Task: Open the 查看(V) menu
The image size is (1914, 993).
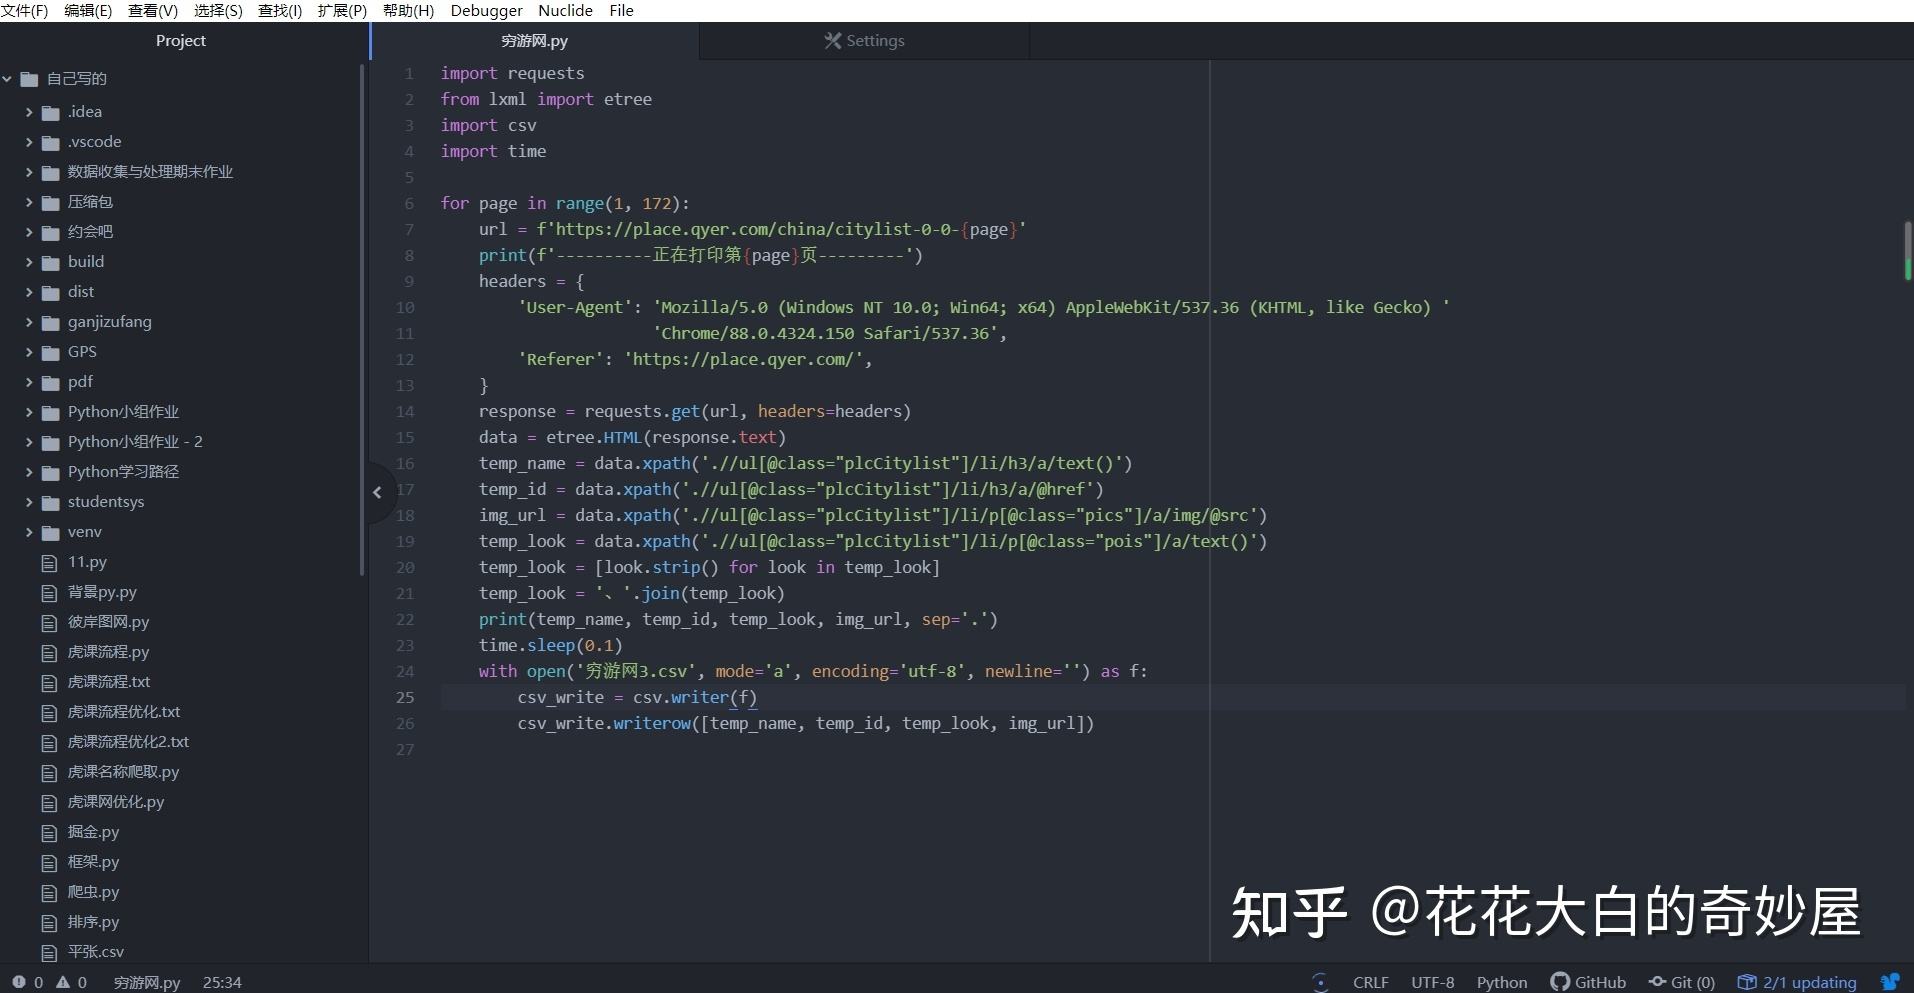Action: tap(153, 10)
